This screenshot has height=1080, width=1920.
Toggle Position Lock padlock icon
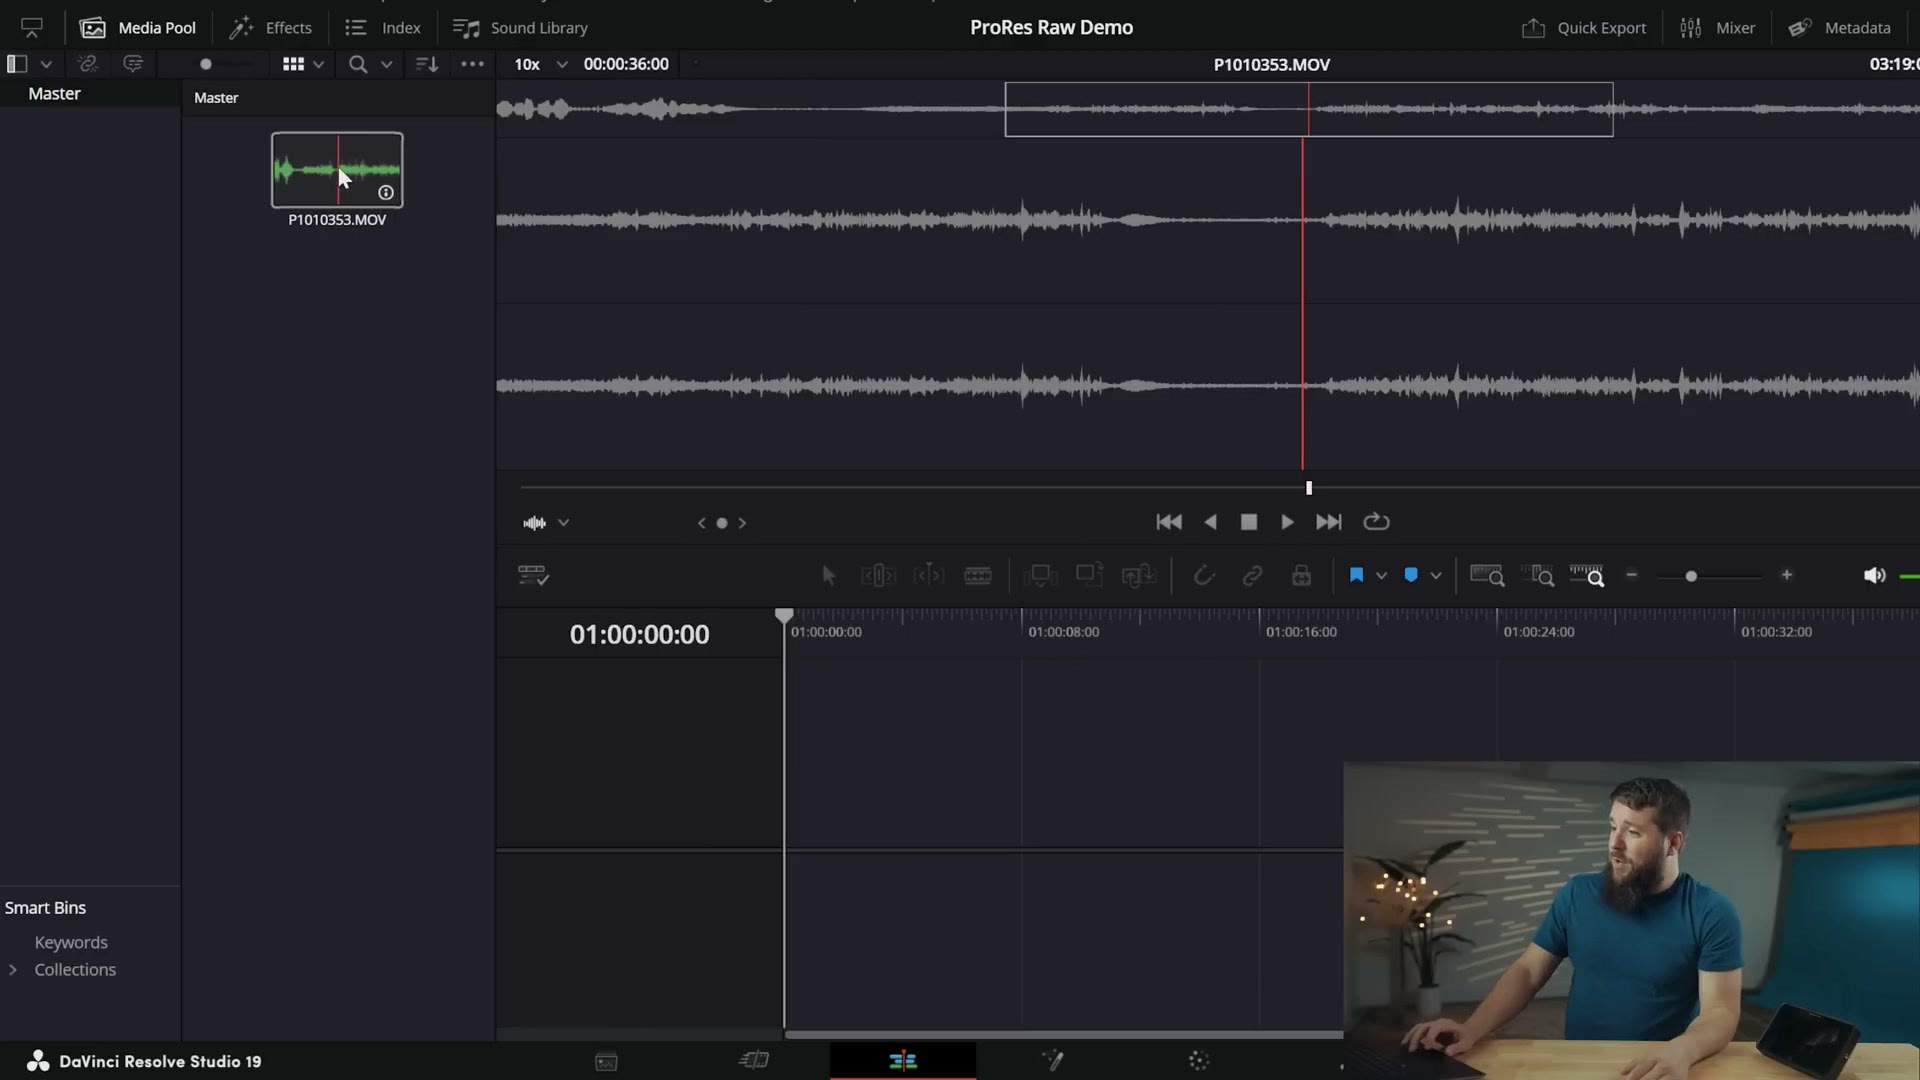pos(1301,575)
